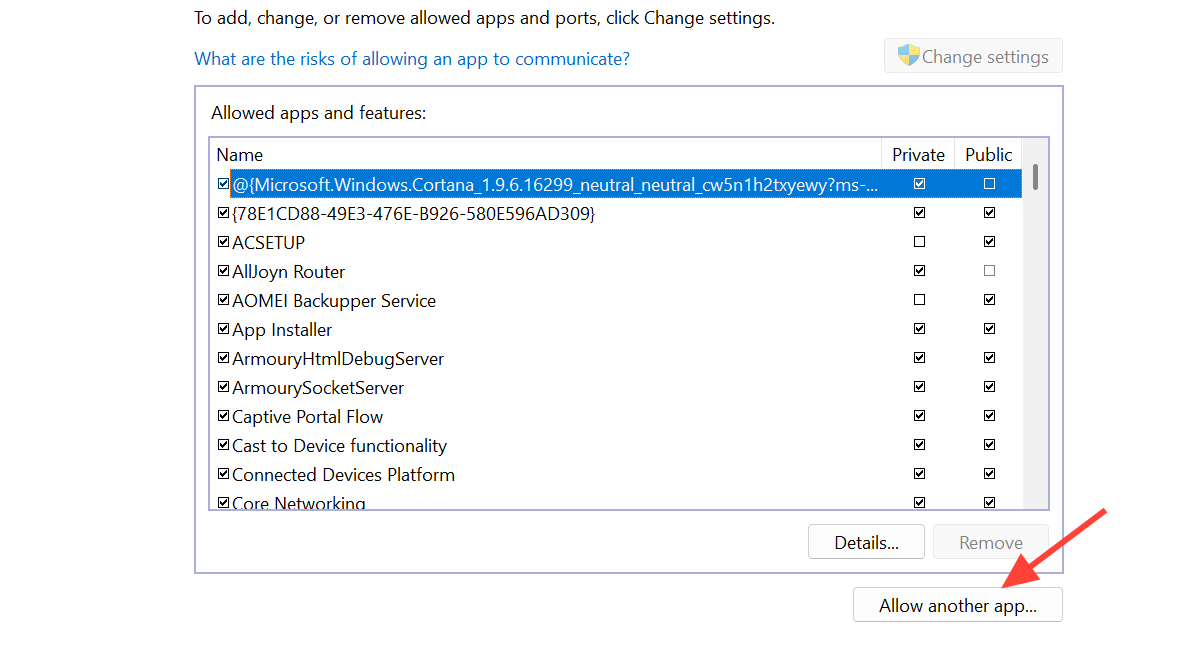The image size is (1186, 667).
Task: Uncheck Public for Captive Portal Flow
Action: tap(989, 416)
